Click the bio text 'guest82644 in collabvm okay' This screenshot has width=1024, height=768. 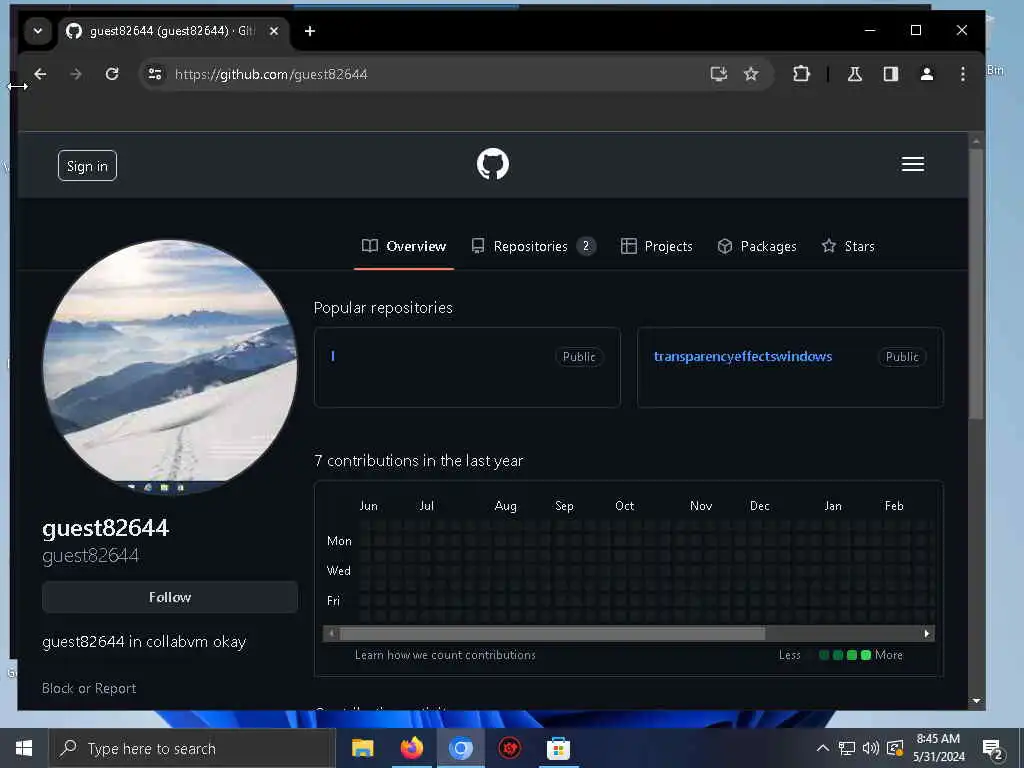[144, 642]
